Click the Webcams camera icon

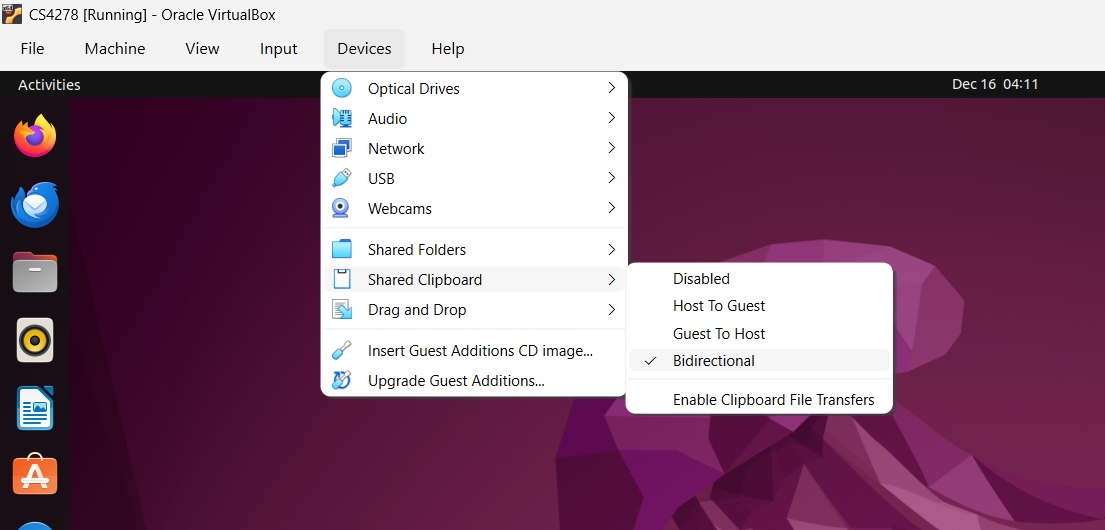pyautogui.click(x=342, y=208)
